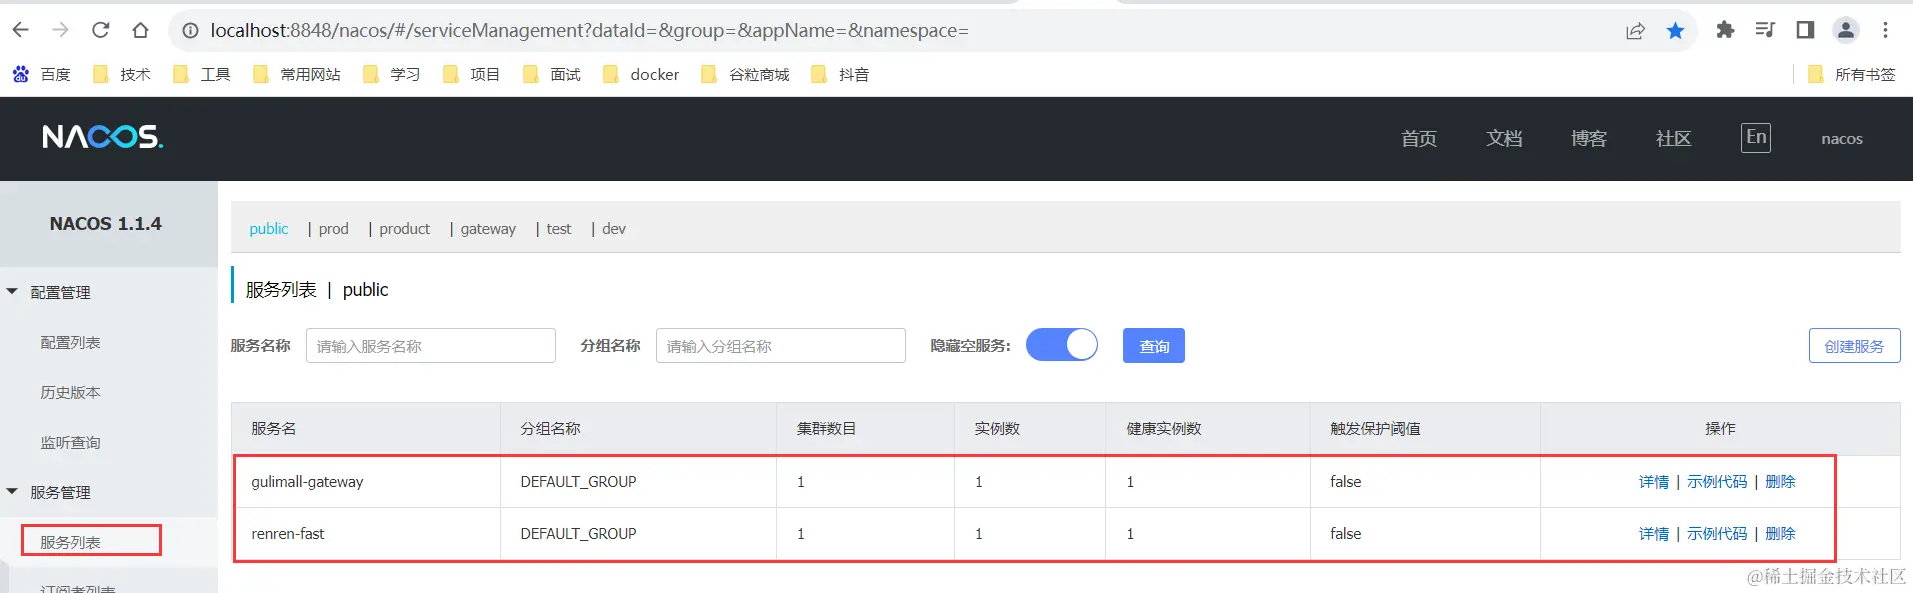This screenshot has width=1913, height=593.
Task: Open 详情 for gulimall-gateway
Action: (1654, 482)
